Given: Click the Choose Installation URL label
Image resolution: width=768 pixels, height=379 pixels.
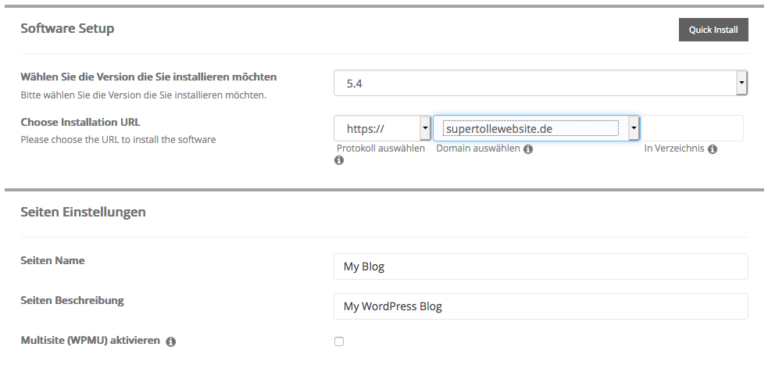Looking at the screenshot, I should coord(80,122).
